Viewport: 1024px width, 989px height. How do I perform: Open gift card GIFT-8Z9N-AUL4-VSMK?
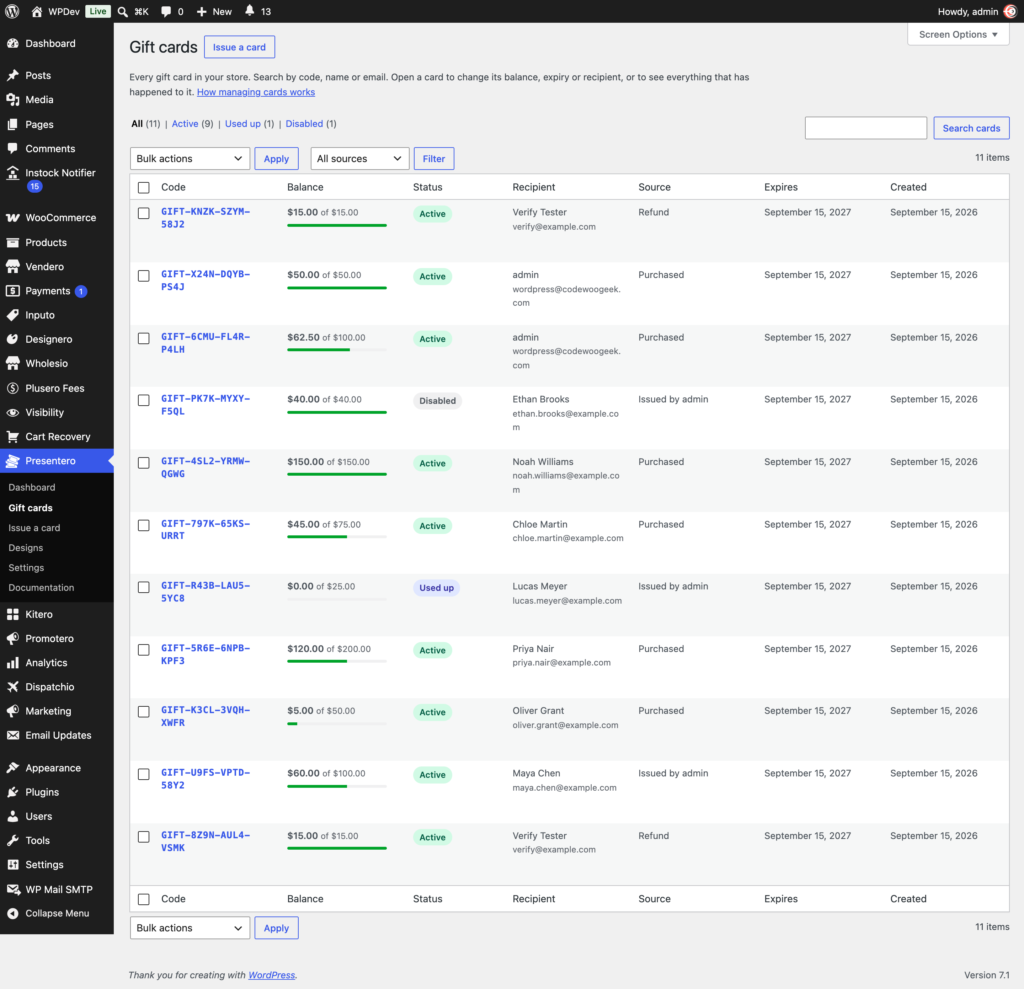[x=205, y=841]
